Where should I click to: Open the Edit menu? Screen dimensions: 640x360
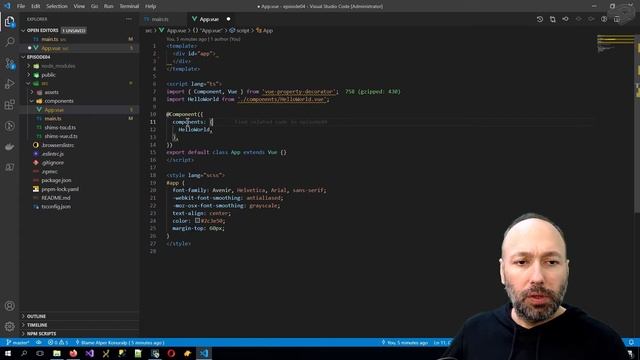click(36, 6)
